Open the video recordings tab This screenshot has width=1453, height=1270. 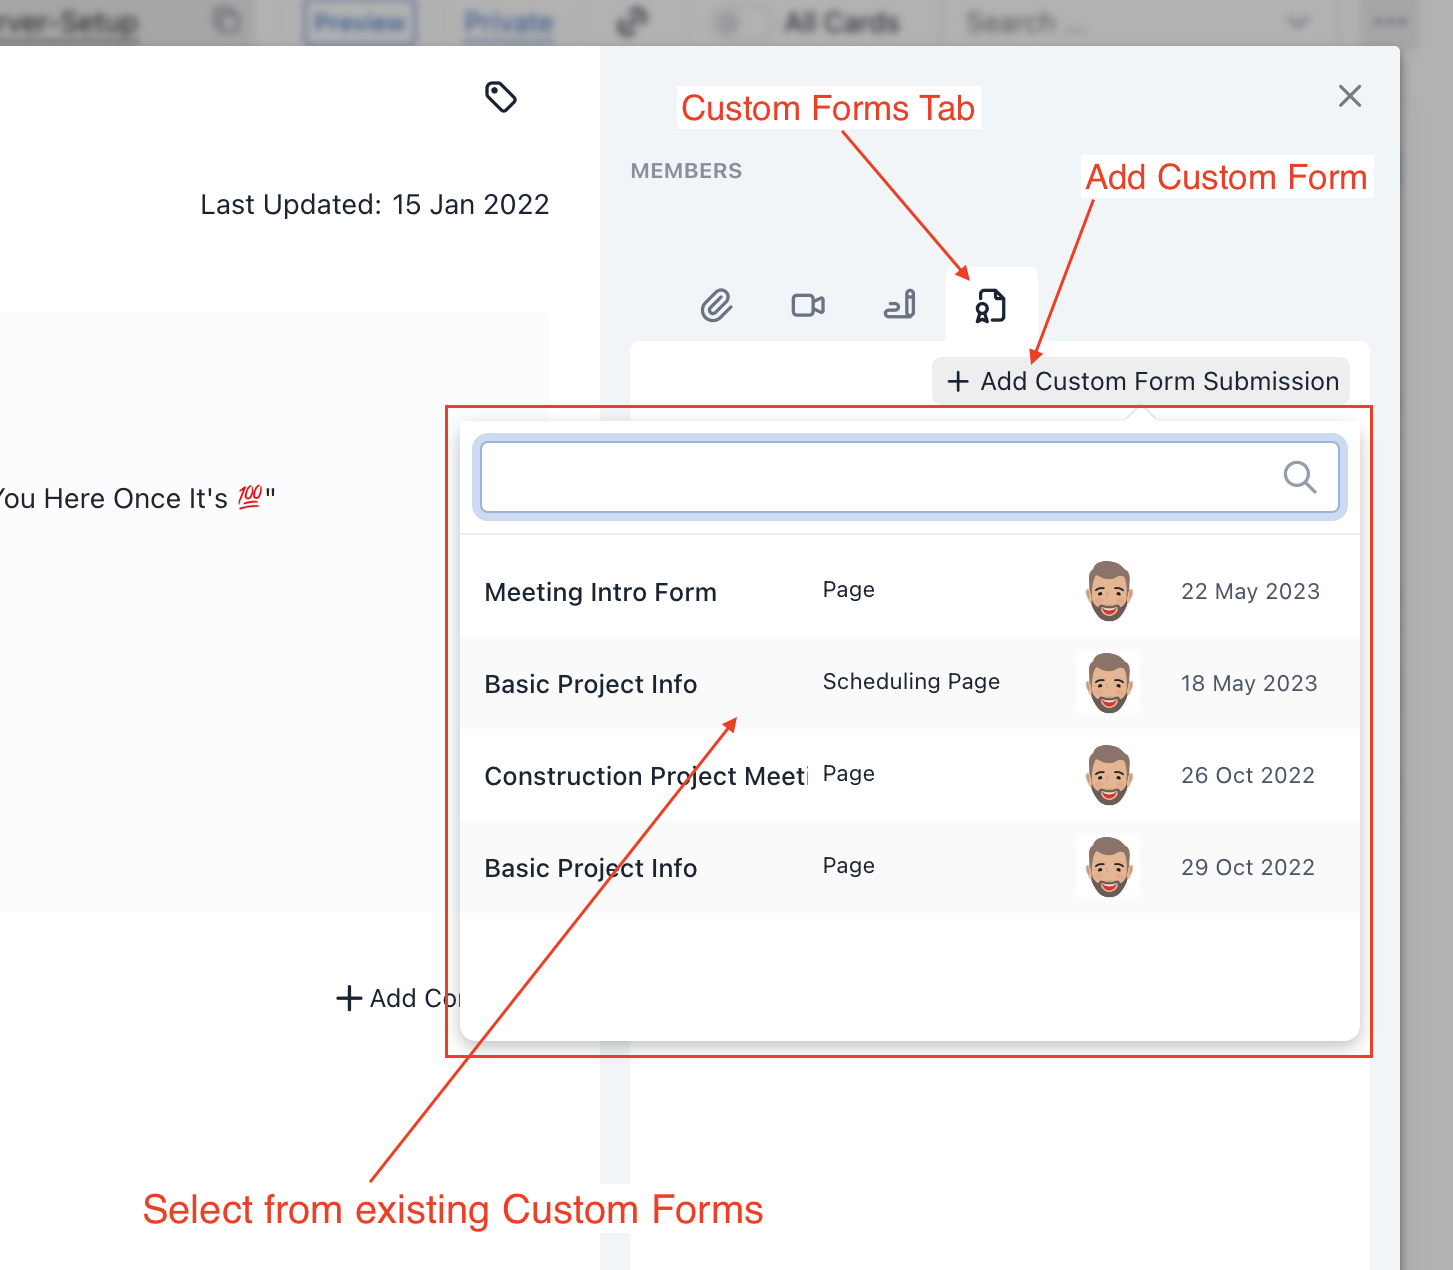pos(808,305)
